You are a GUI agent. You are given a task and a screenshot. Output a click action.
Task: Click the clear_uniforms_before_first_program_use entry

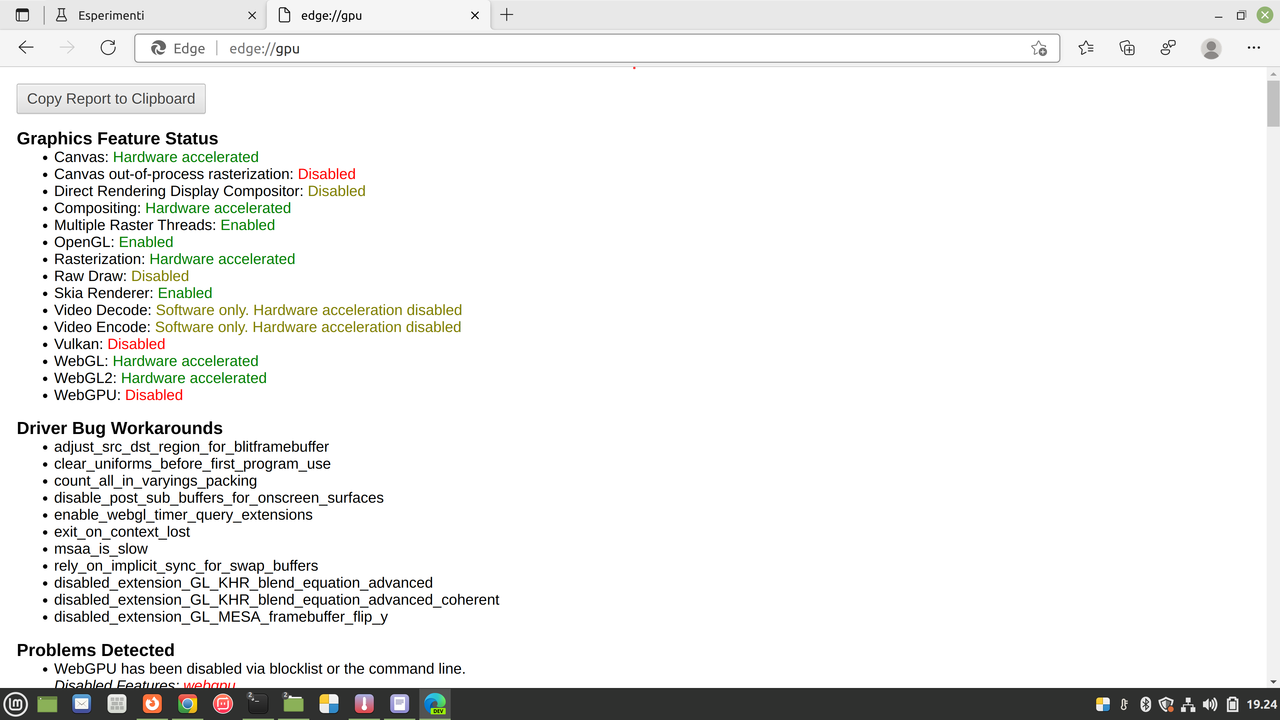click(x=192, y=464)
